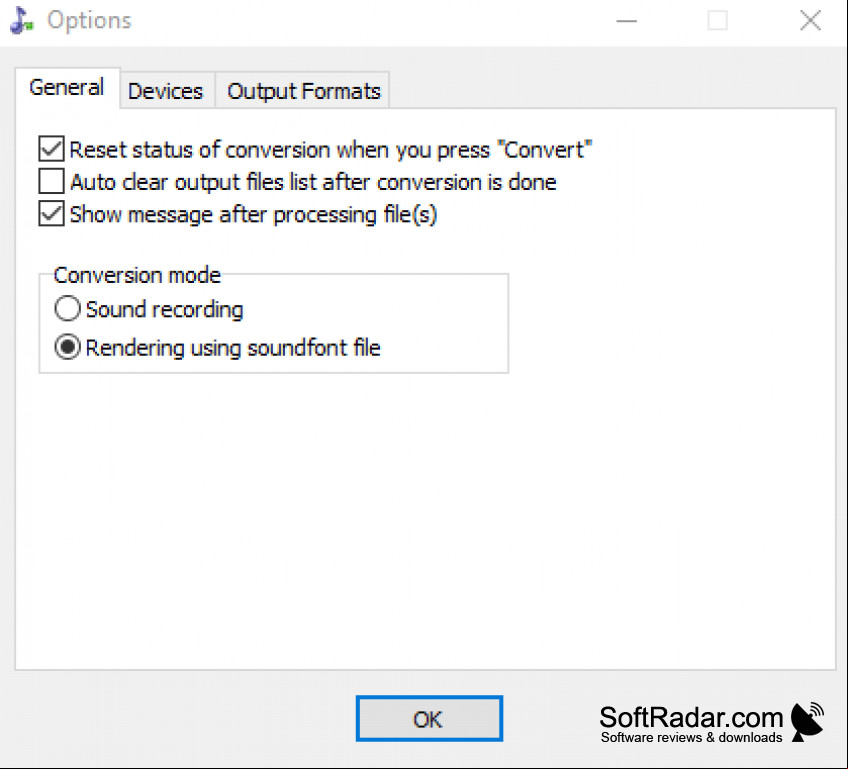Open the Devices tab
Viewport: 848px width, 769px height.
click(x=167, y=91)
